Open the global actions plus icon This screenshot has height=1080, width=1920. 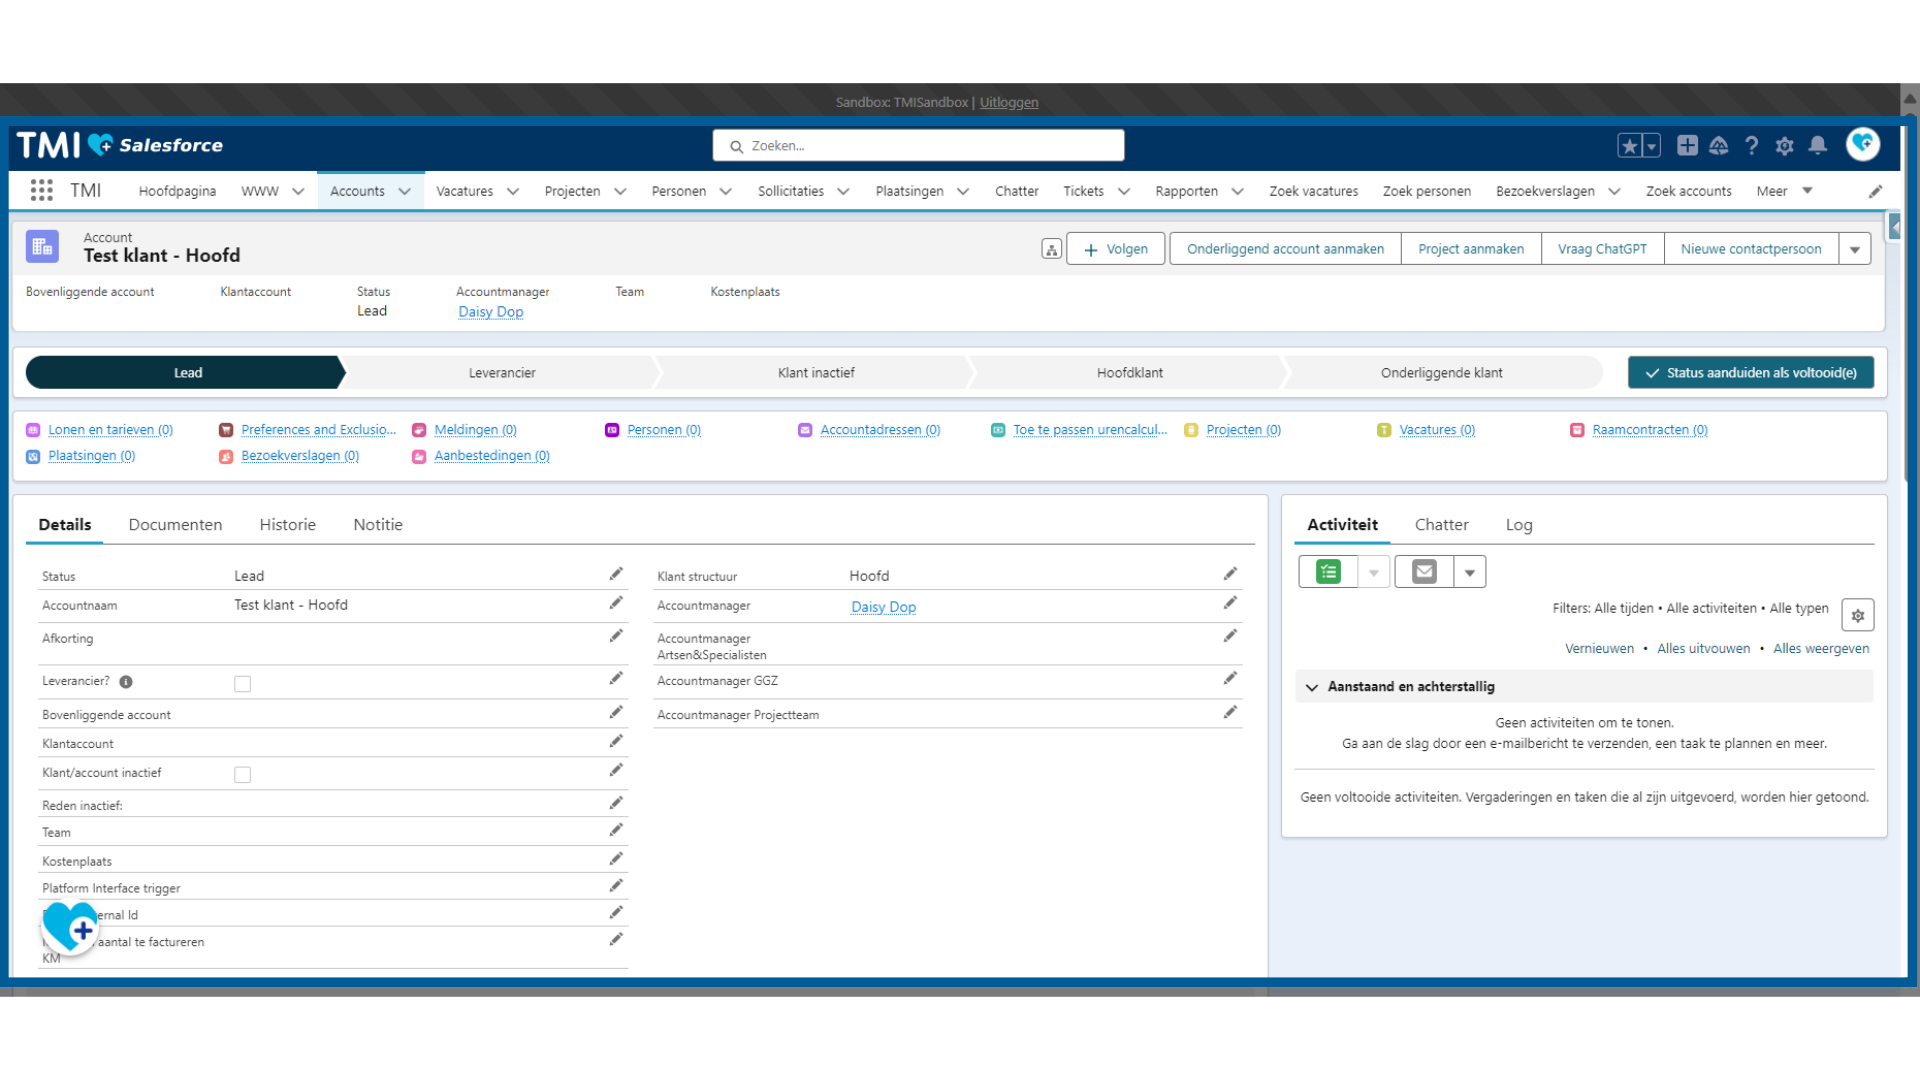1687,146
